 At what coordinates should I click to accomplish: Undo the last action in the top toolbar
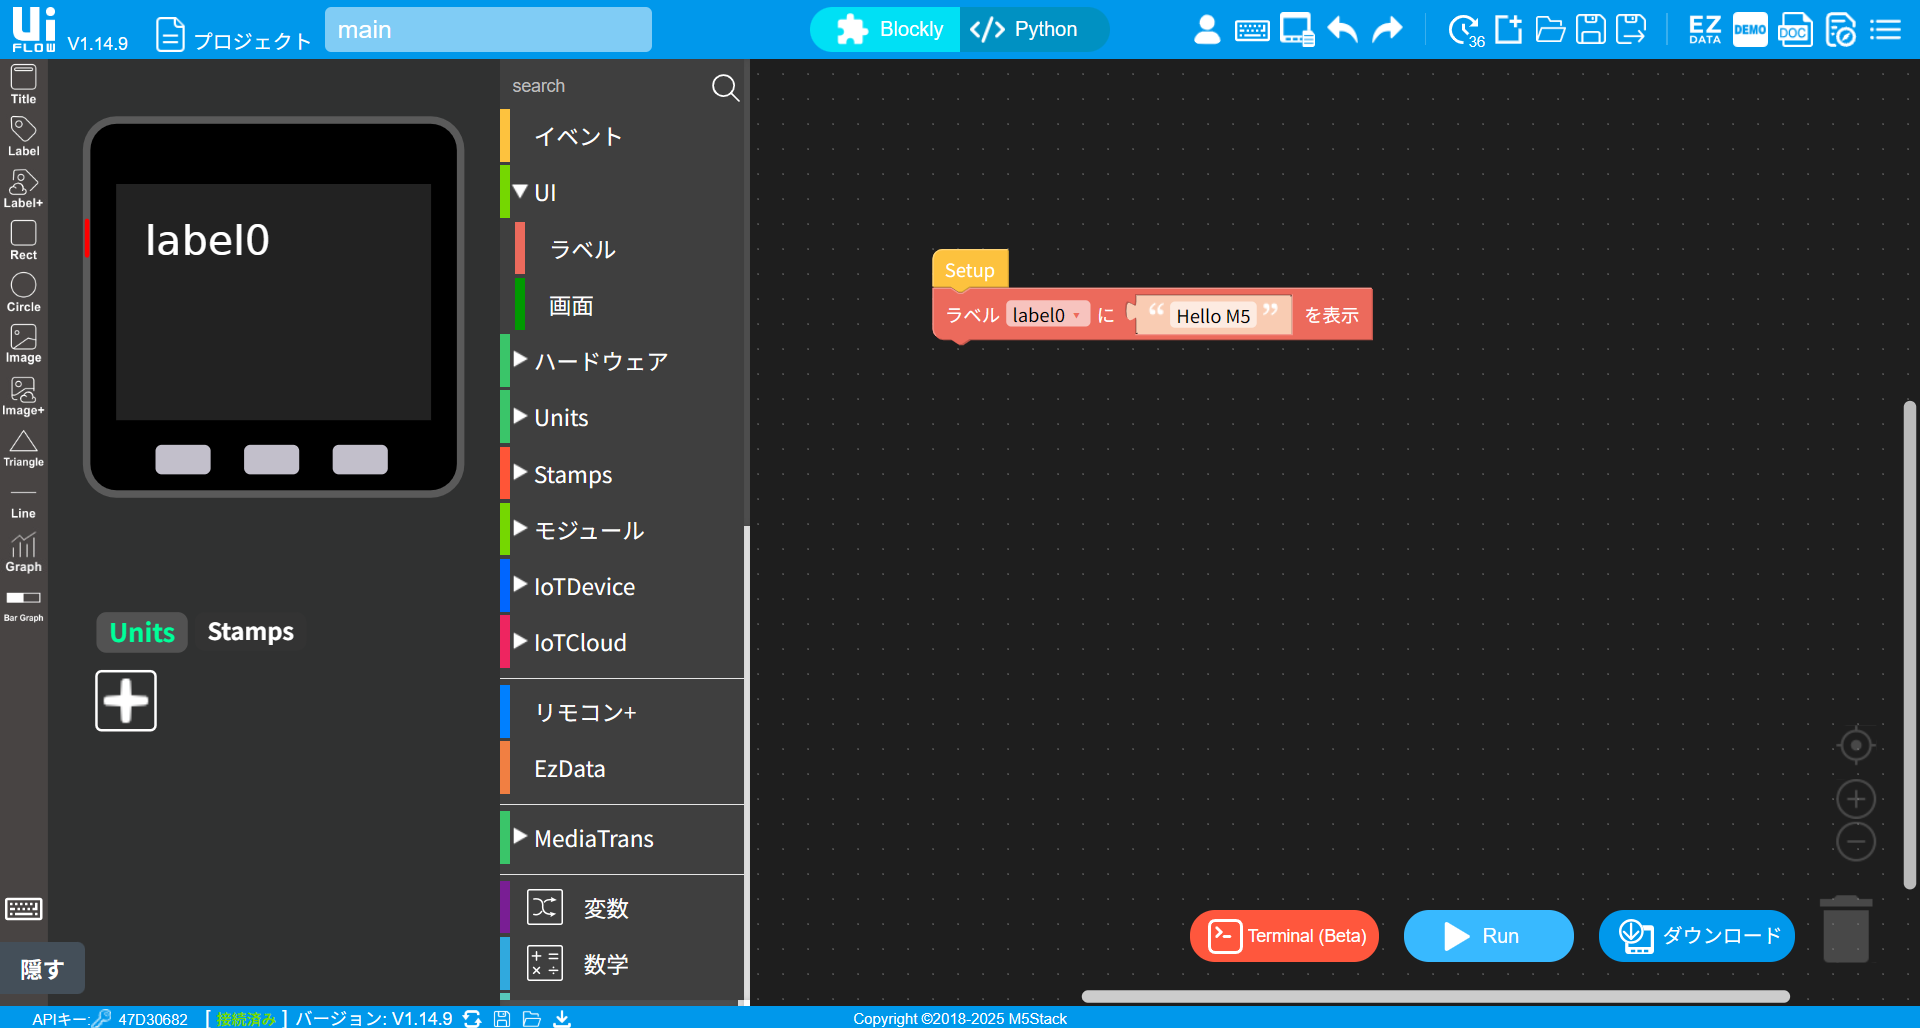[x=1343, y=30]
